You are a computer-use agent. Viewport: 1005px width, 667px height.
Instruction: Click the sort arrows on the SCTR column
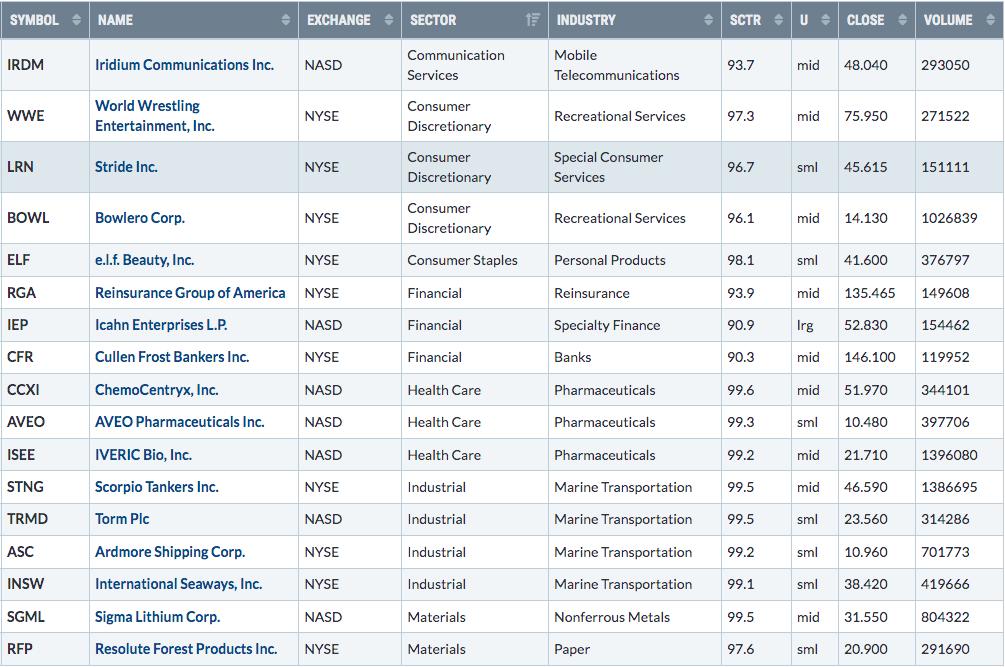(x=778, y=20)
